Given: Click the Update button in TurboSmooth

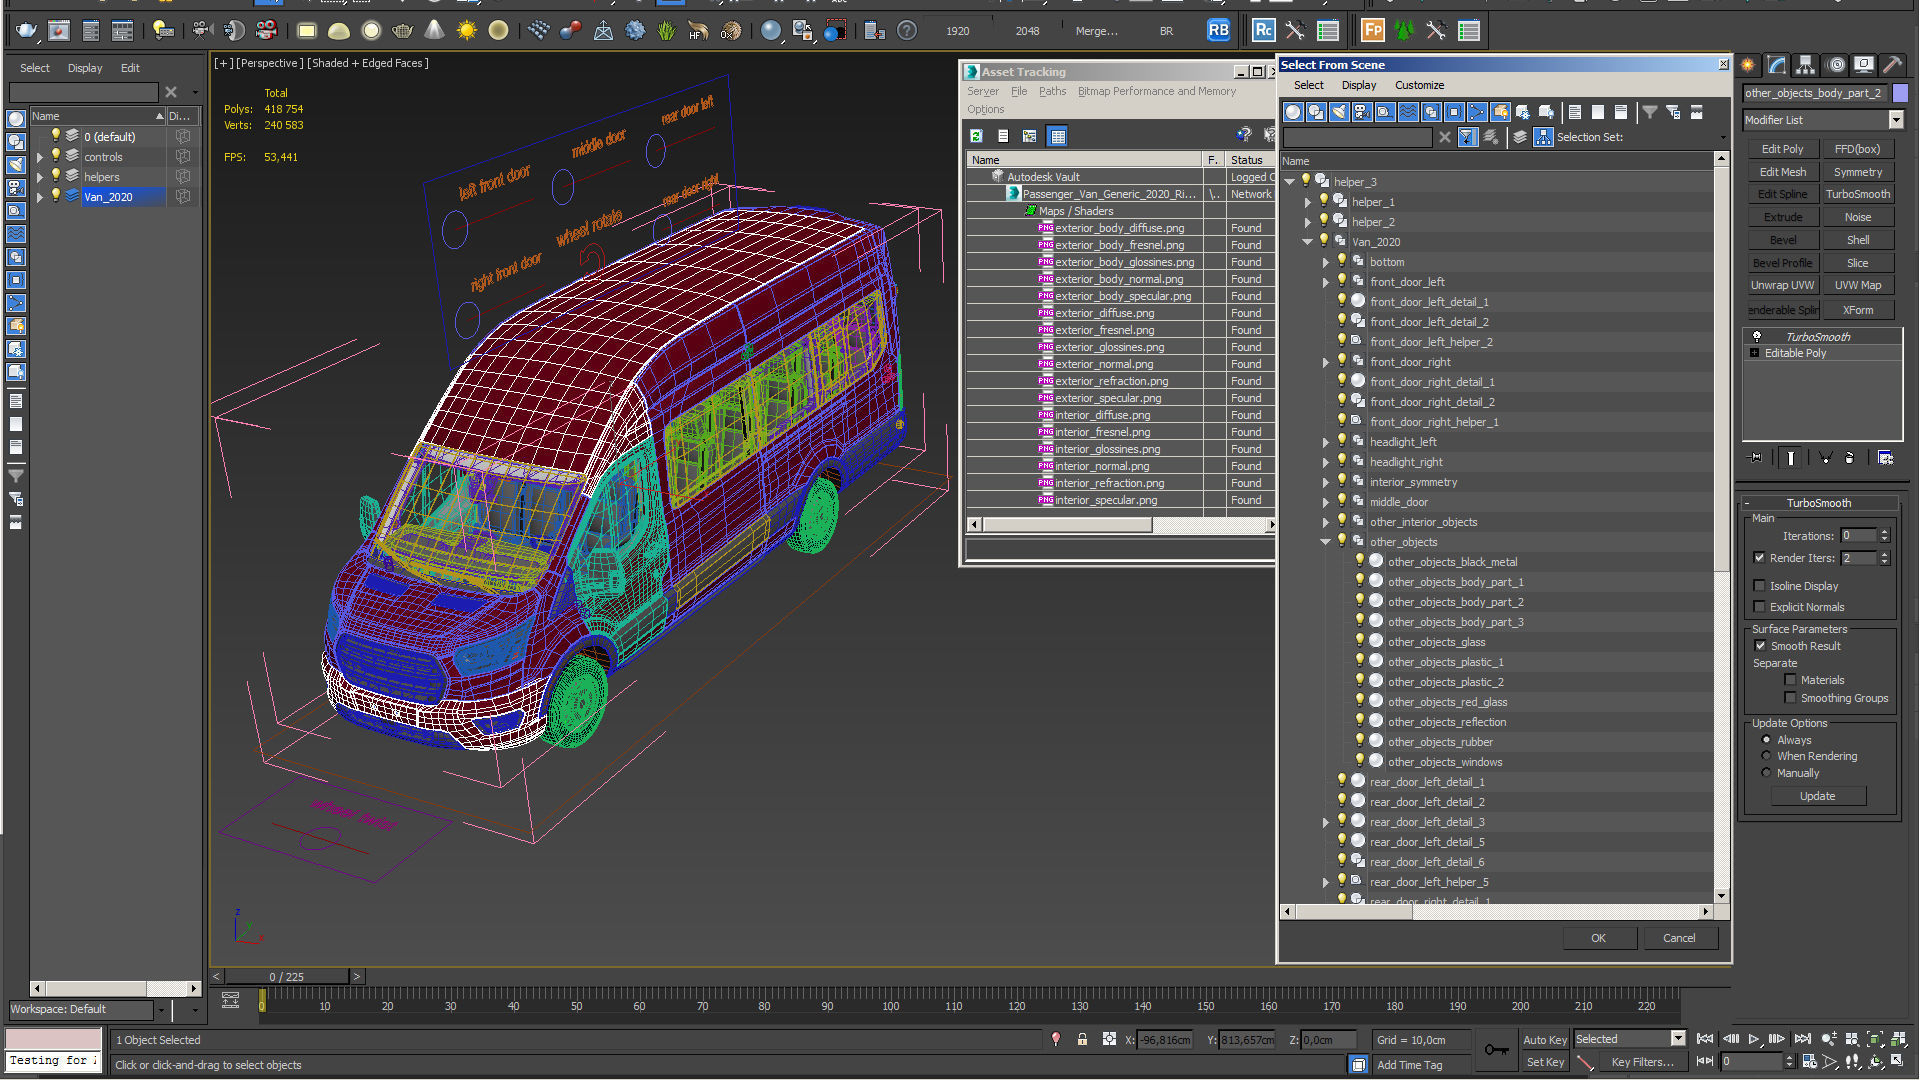Looking at the screenshot, I should click(1817, 796).
